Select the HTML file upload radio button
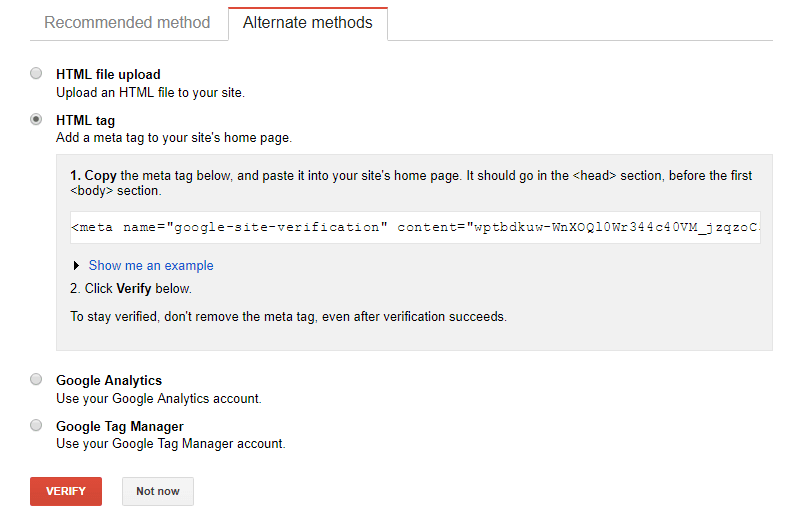Viewport: 803px width, 515px height. point(37,73)
